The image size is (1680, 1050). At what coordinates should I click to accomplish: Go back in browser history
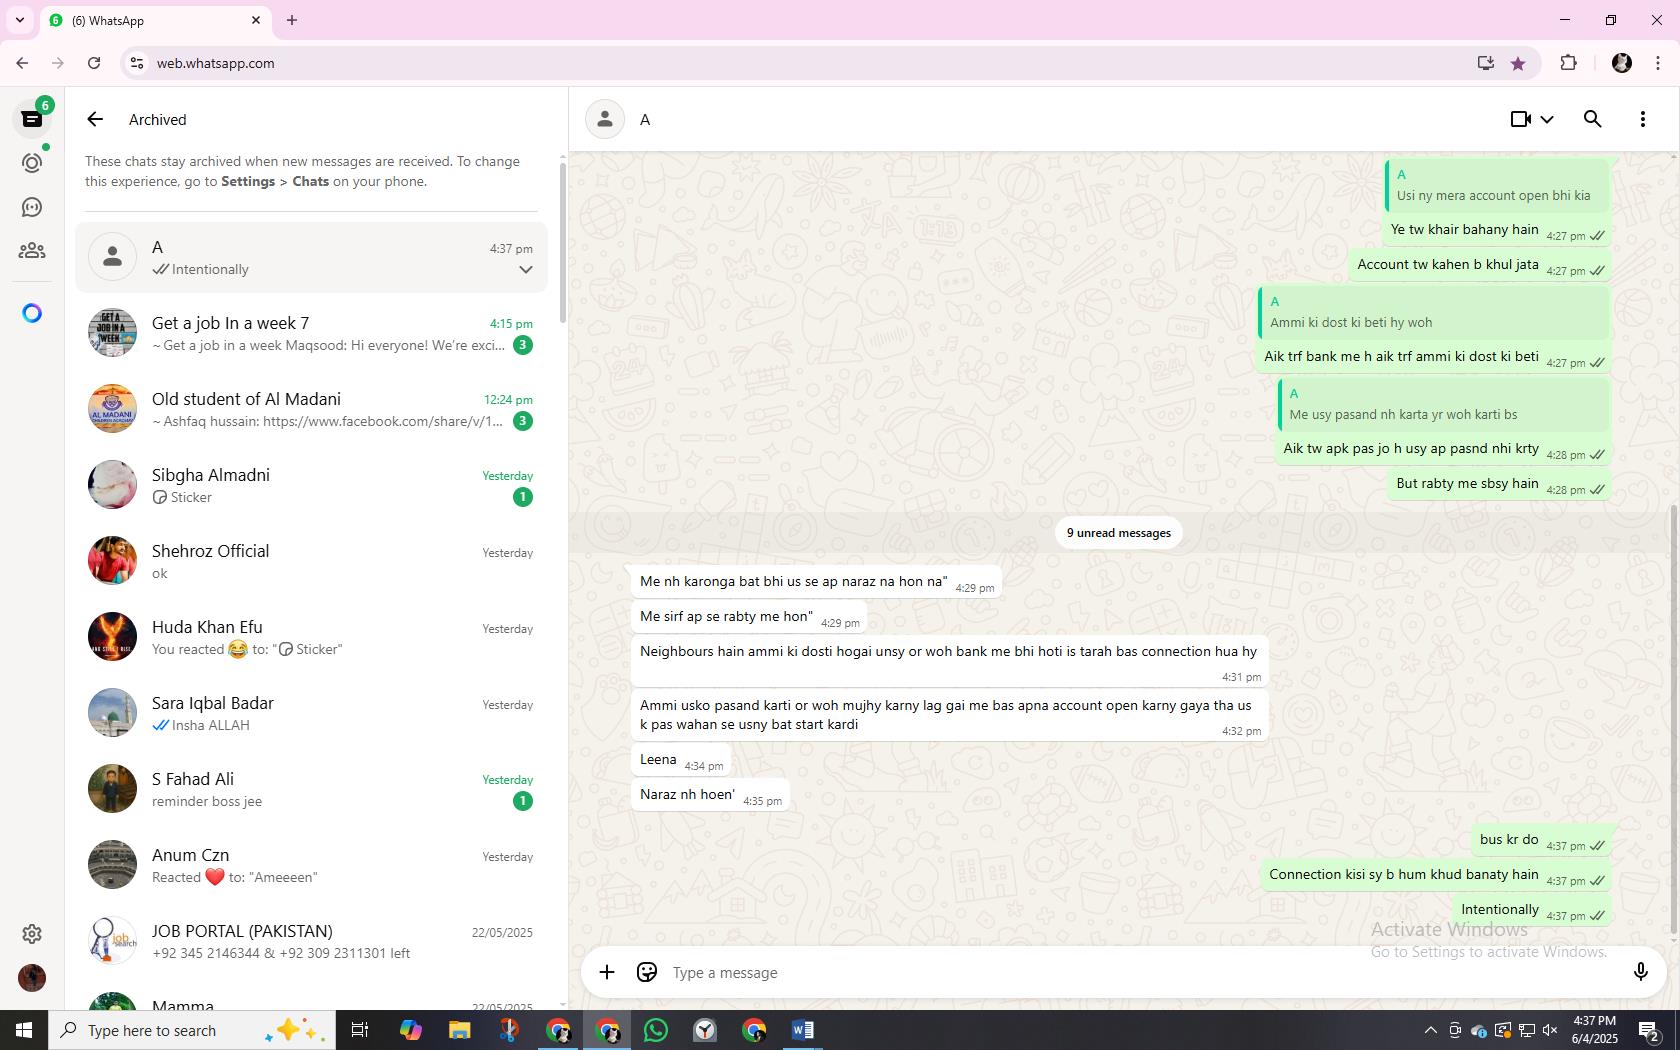[x=22, y=63]
